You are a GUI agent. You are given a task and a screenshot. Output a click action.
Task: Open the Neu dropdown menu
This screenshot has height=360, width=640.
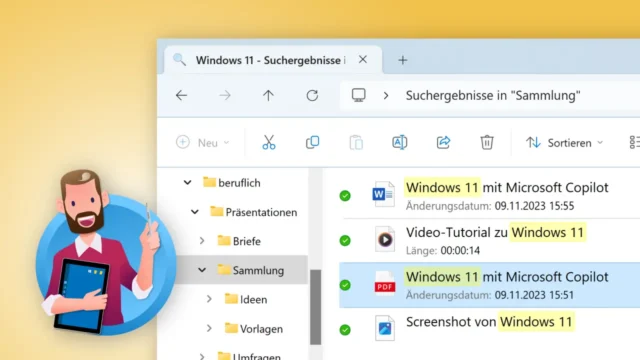203,143
